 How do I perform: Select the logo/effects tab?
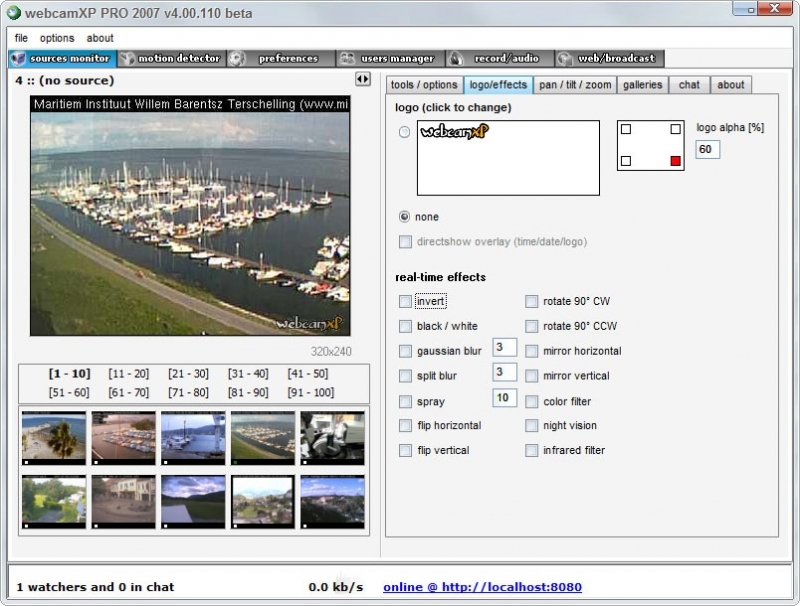[x=498, y=85]
